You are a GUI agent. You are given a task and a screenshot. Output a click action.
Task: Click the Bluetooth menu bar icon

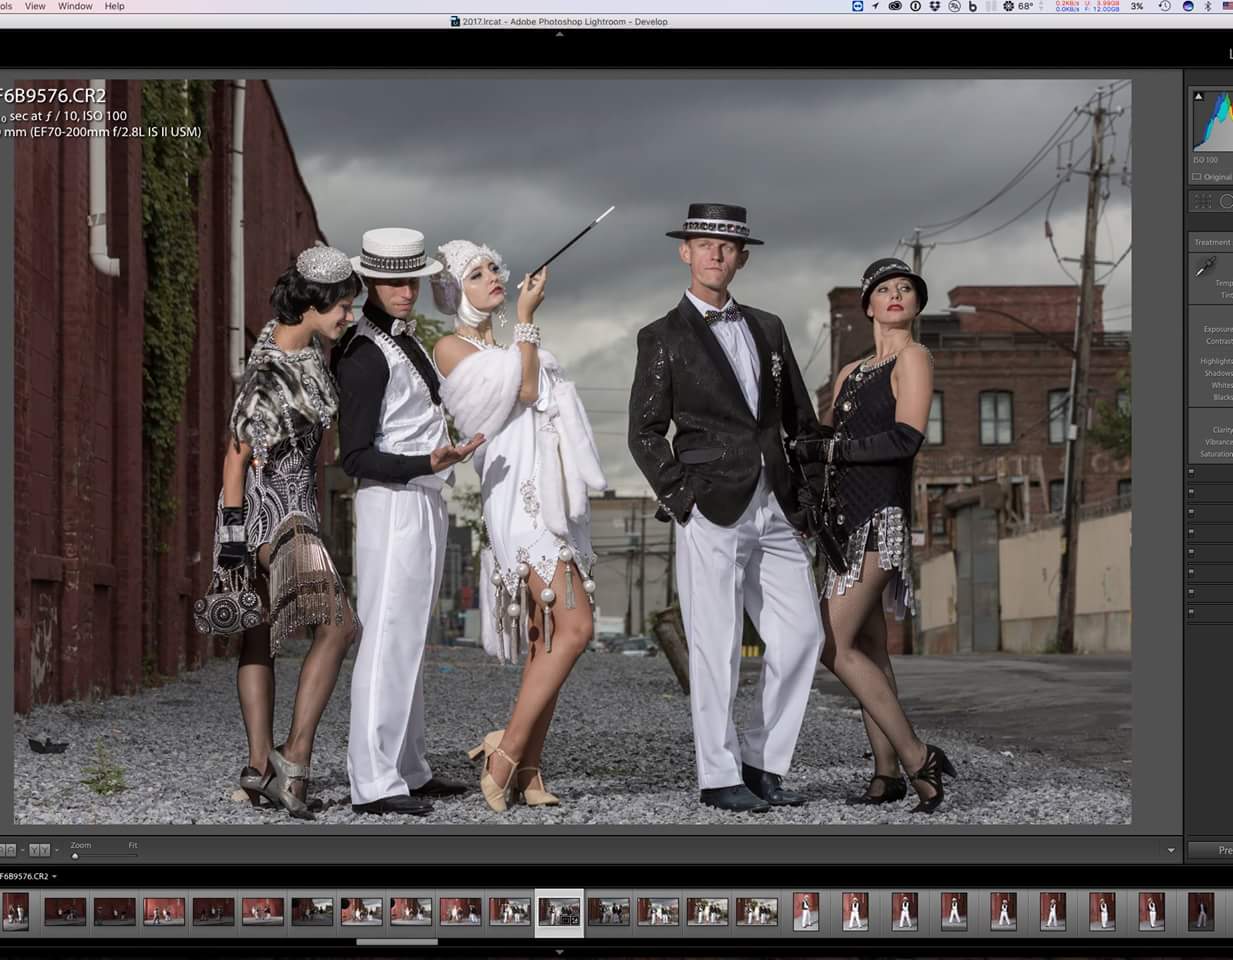coord(1207,6)
